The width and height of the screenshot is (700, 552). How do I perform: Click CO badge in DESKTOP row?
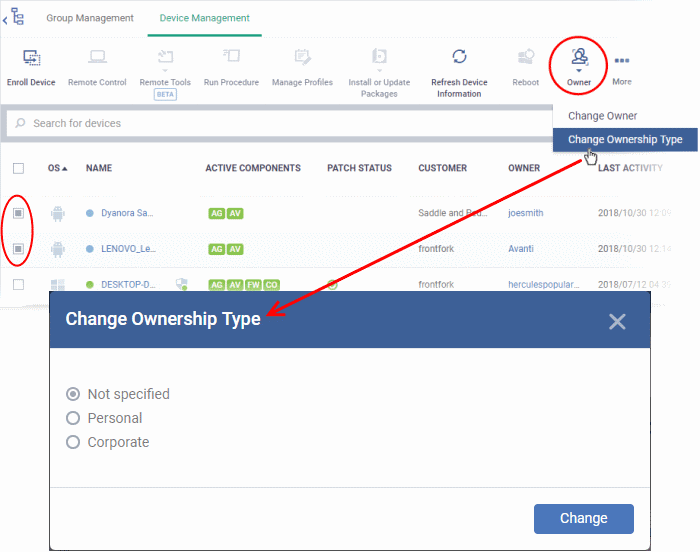pyautogui.click(x=271, y=285)
